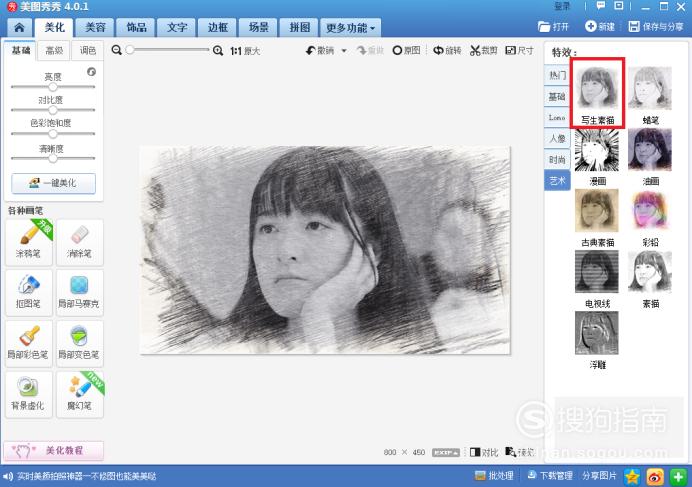Click the 亮度 brightness slider handle
The image size is (692, 487).
(x=53, y=87)
